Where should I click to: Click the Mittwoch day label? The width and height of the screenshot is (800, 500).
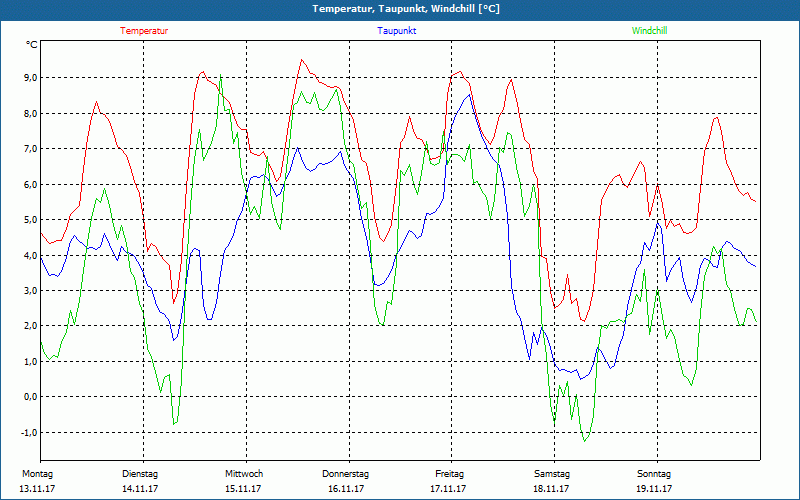pyautogui.click(x=244, y=474)
